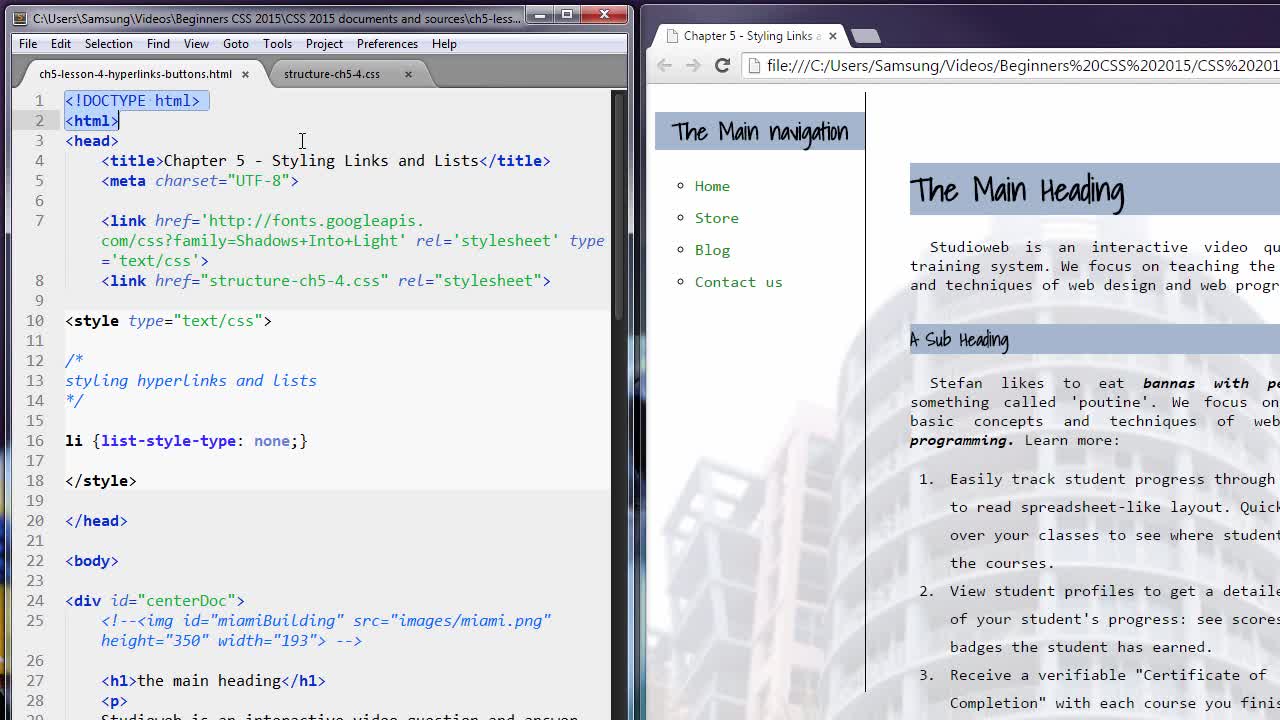Open the Goto menu
This screenshot has width=1280, height=720.
point(236,44)
